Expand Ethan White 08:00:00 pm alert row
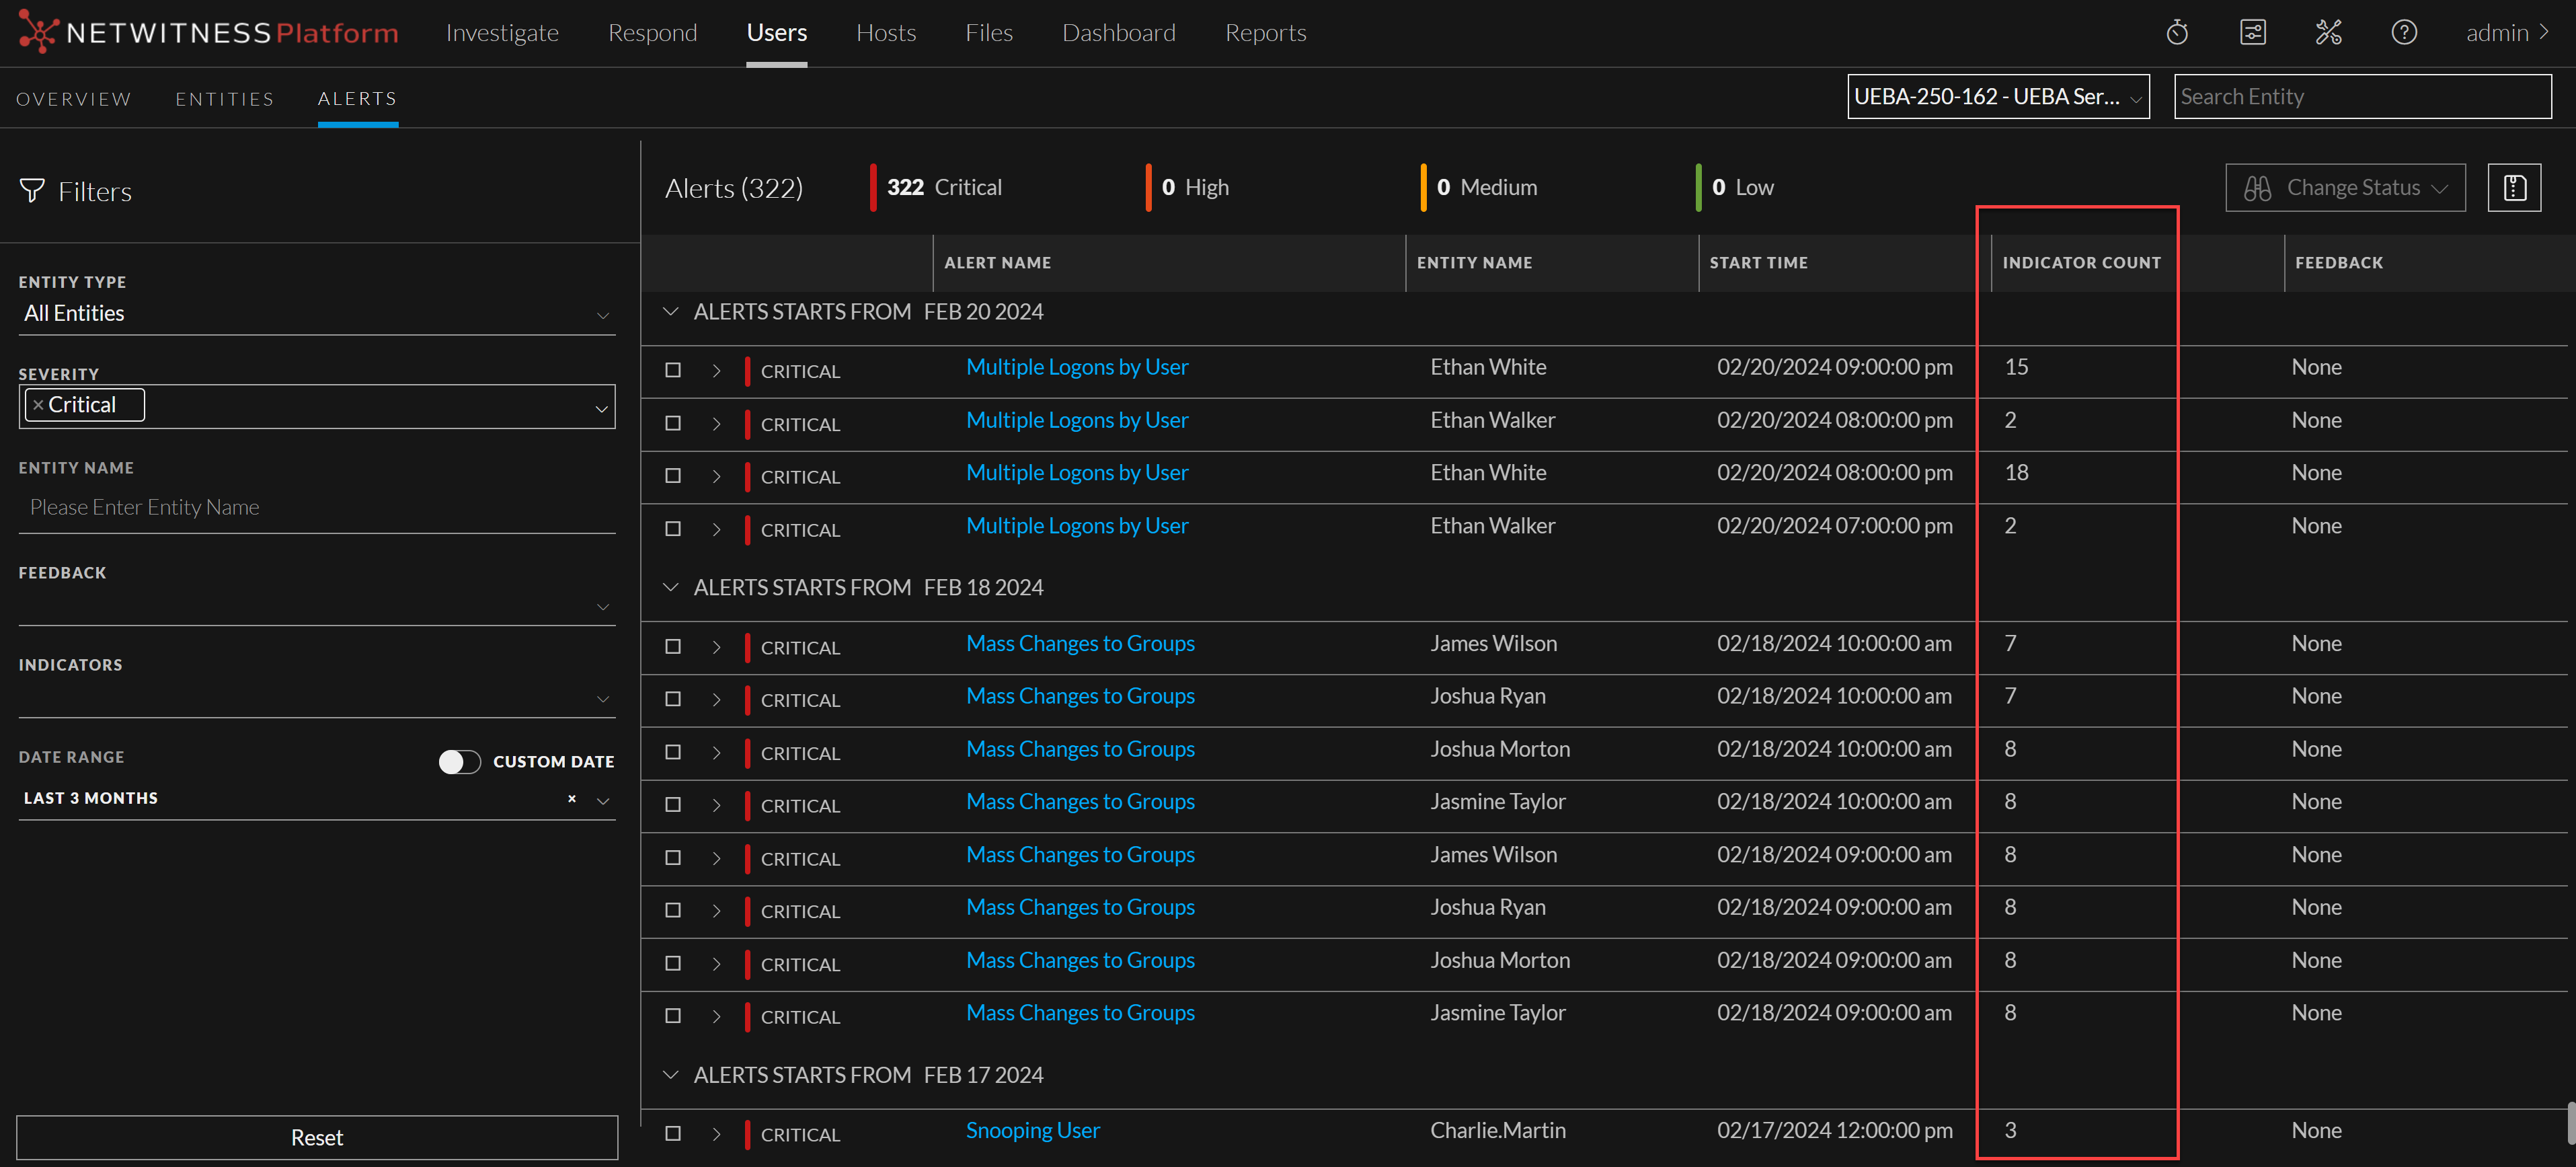The image size is (2576, 1167). (x=716, y=476)
